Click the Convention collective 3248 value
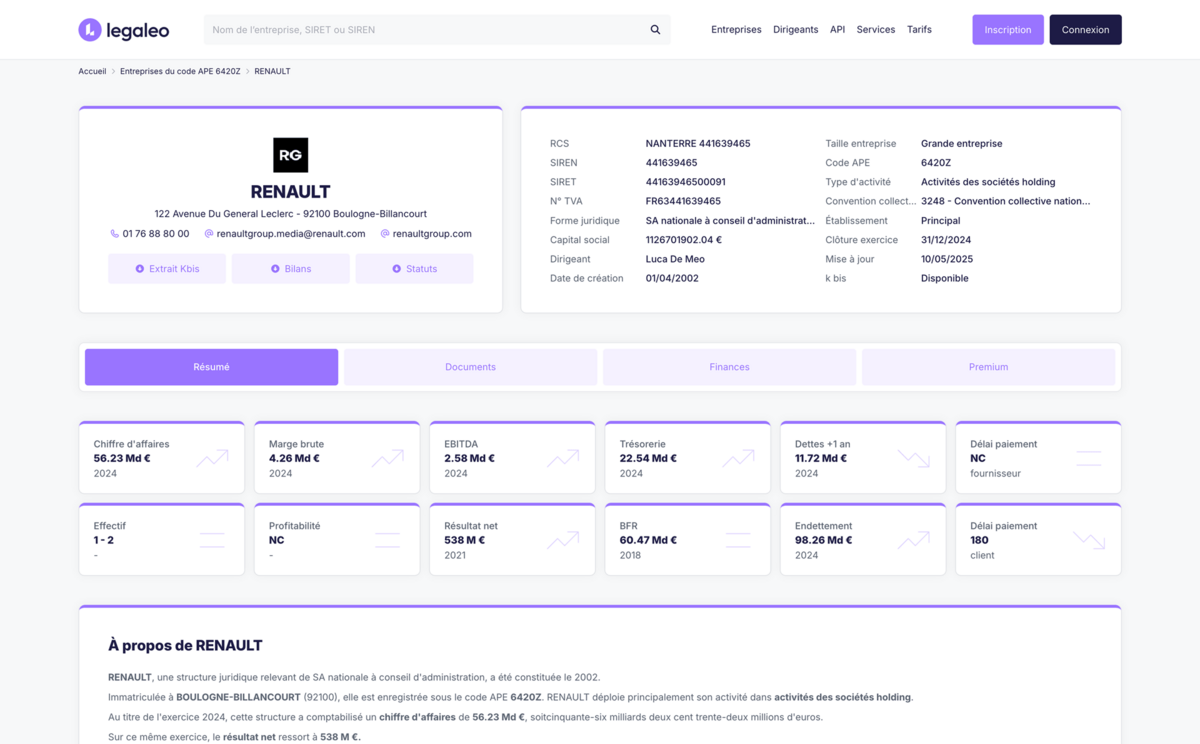1200x744 pixels. 1006,201
